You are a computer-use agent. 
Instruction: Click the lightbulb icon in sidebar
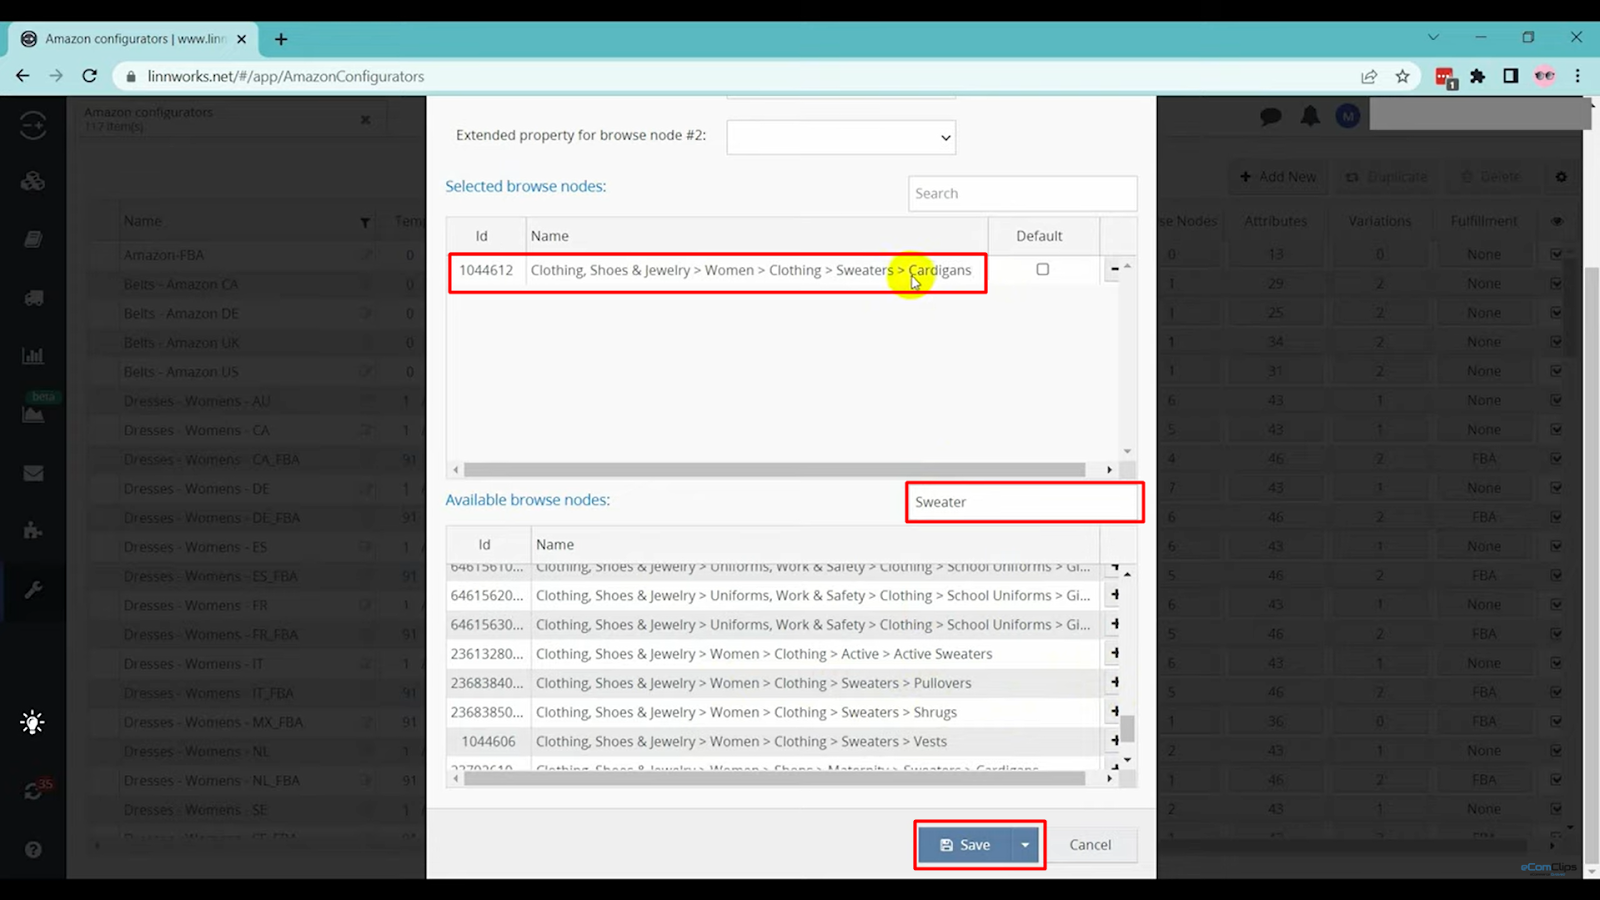(x=32, y=722)
